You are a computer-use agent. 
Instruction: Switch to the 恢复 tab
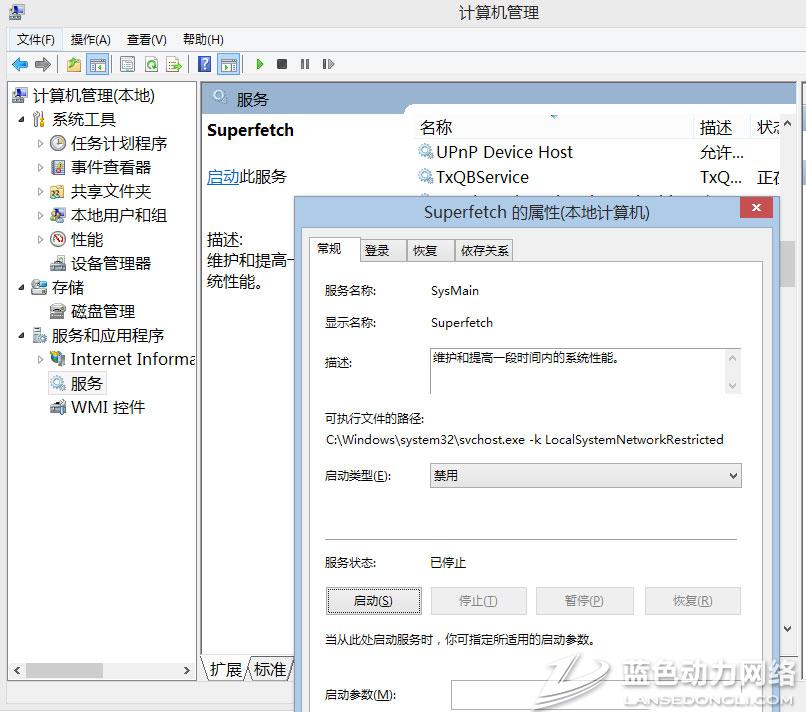[426, 250]
